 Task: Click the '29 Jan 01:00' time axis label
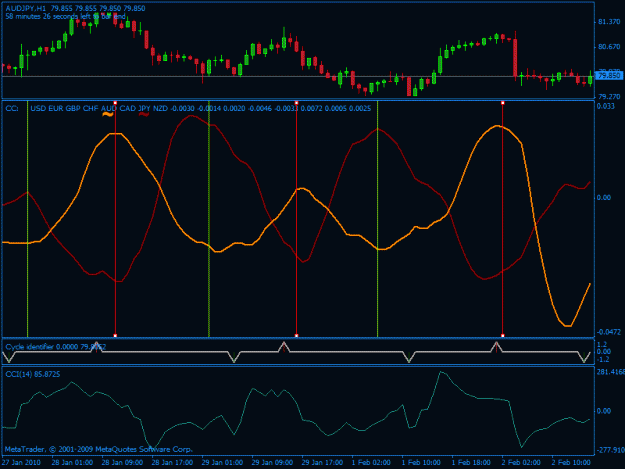click(222, 463)
